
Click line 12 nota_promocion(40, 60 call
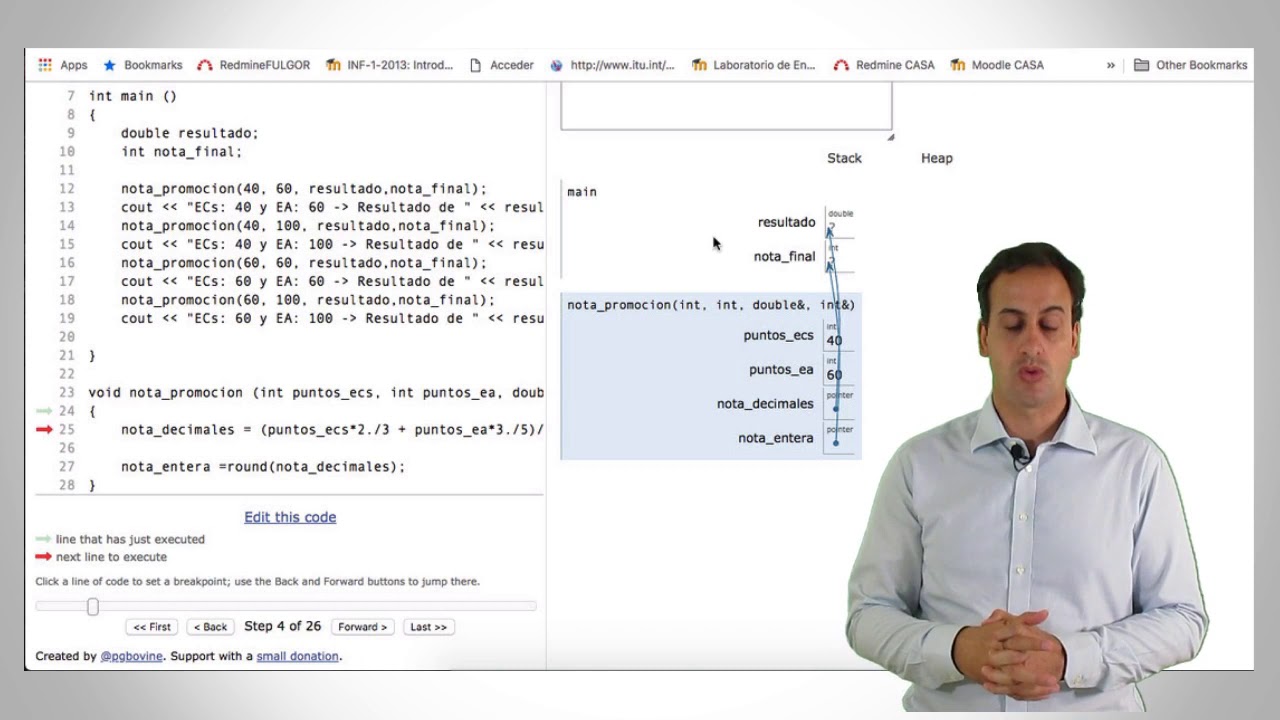point(304,188)
